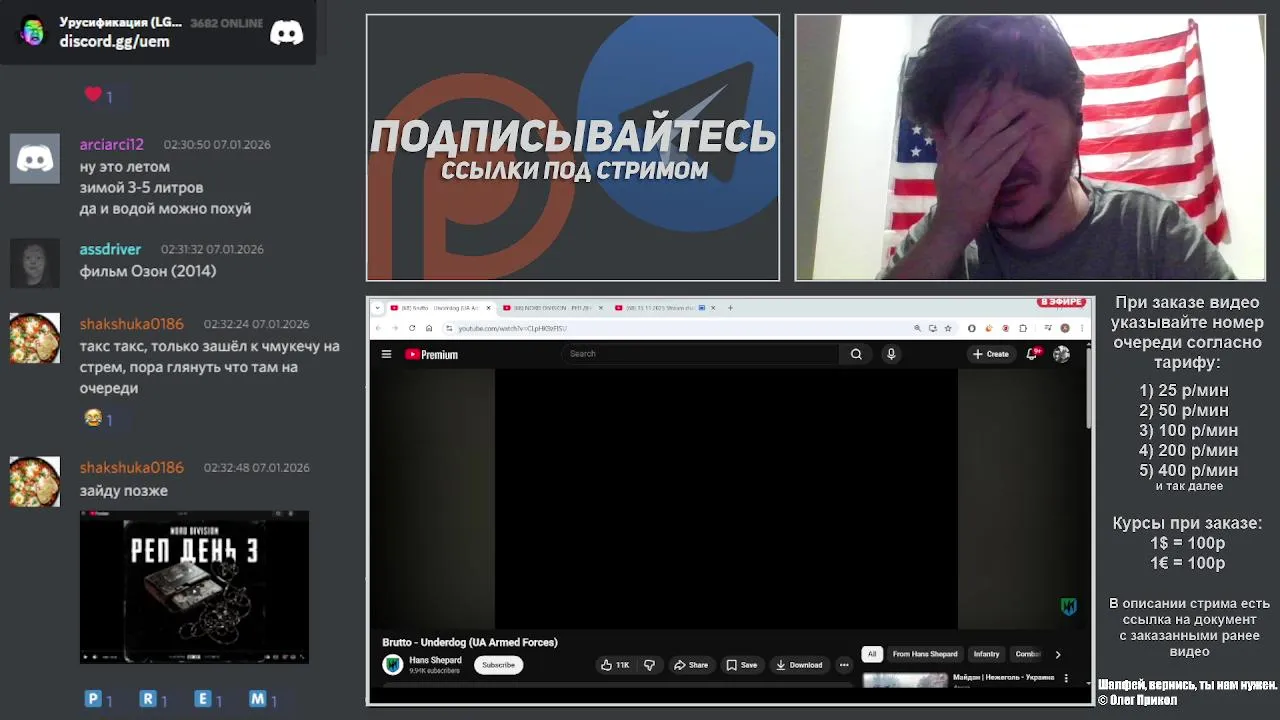
Task: Click video title Brutto - Underdog
Action: pos(470,642)
